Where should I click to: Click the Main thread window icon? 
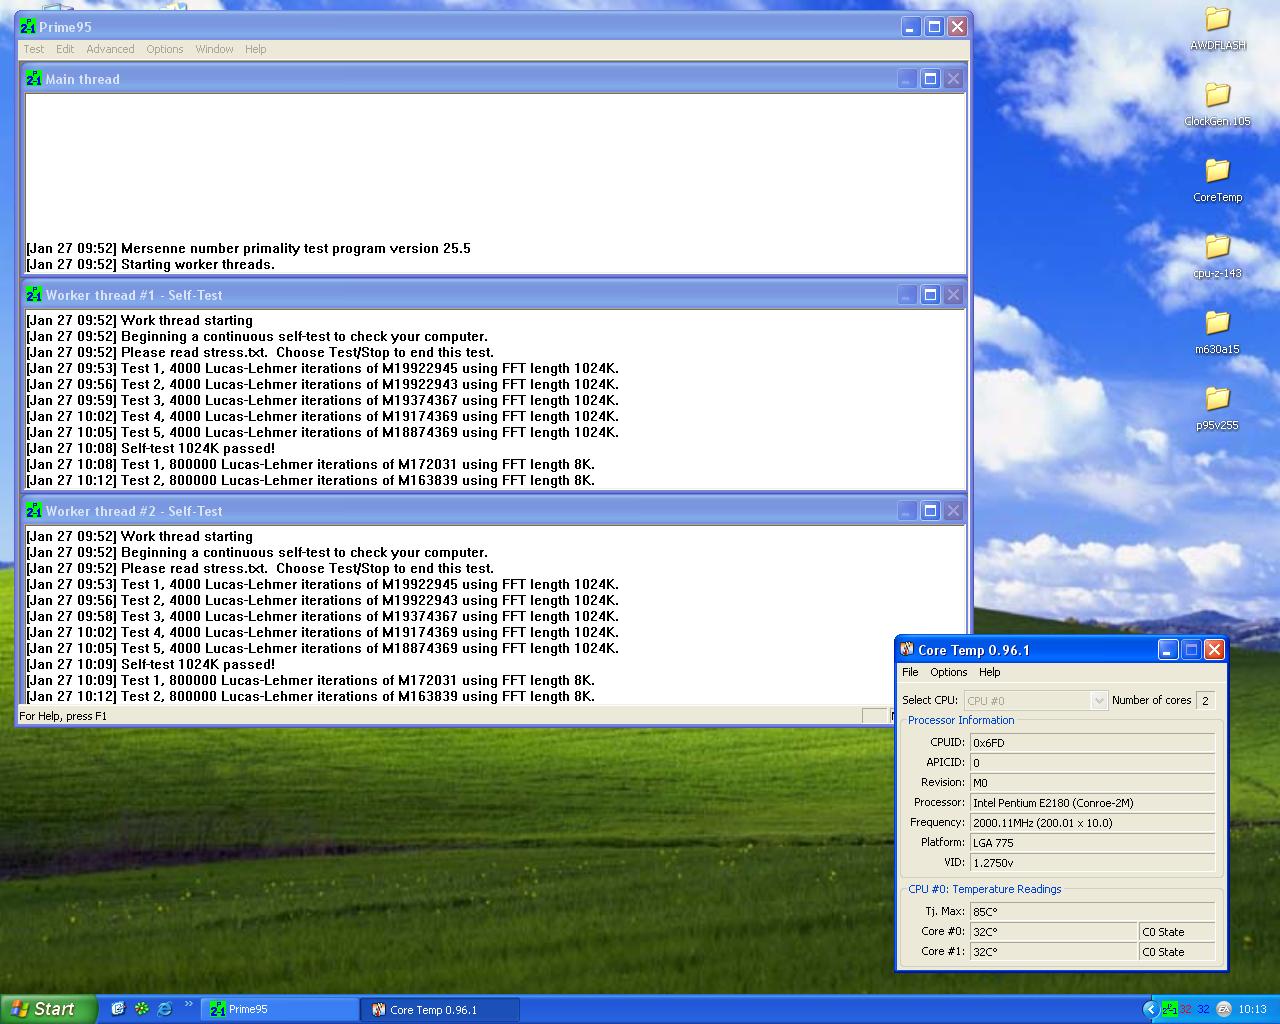pos(34,79)
